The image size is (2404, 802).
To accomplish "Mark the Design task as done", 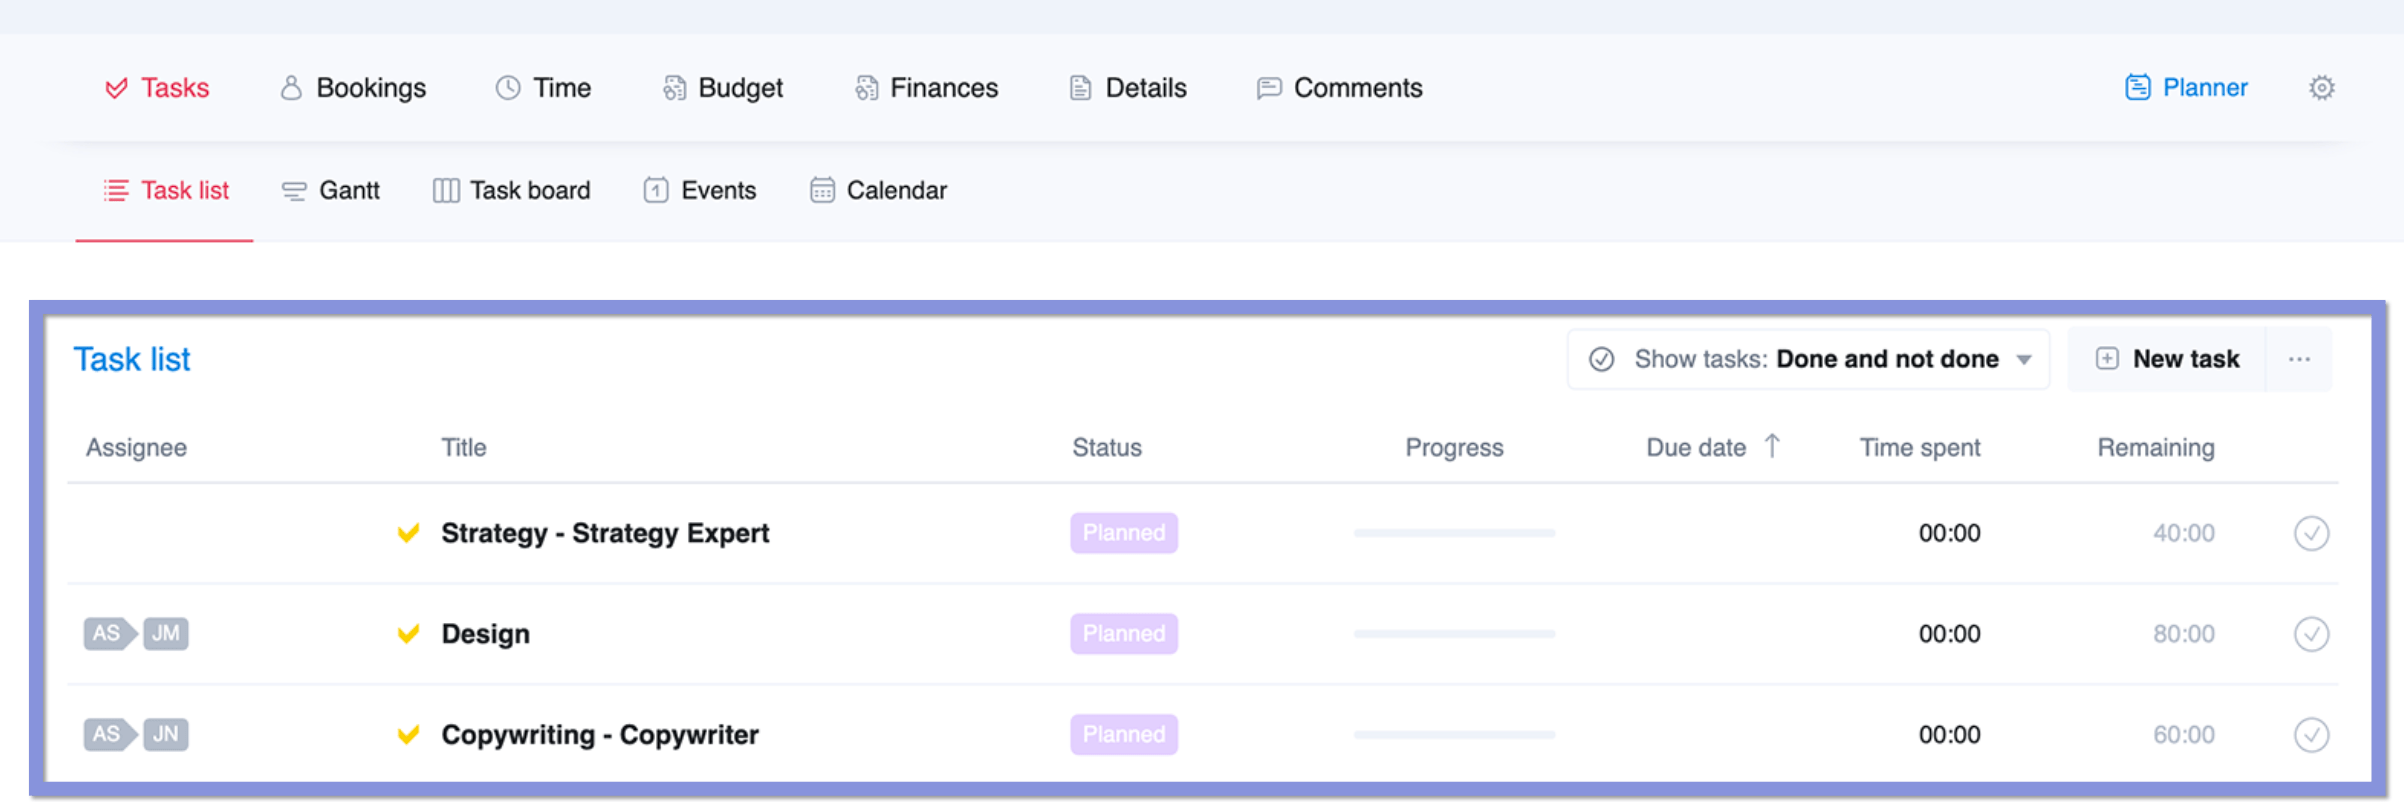I will coord(2310,634).
